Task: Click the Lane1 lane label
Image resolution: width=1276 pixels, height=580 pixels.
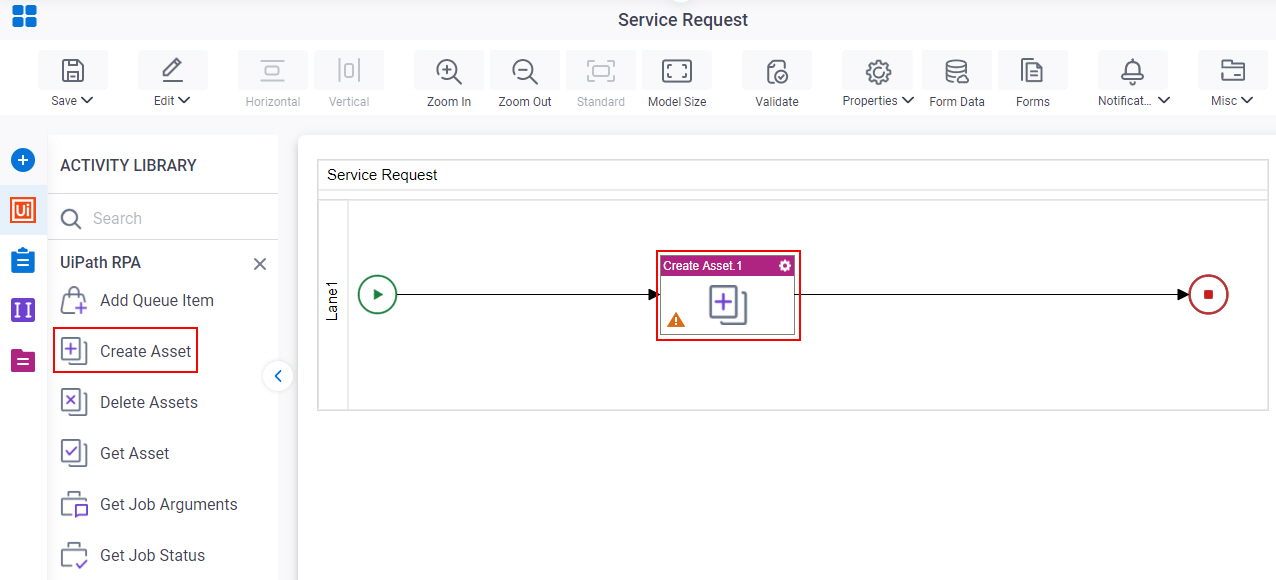Action: [333, 301]
